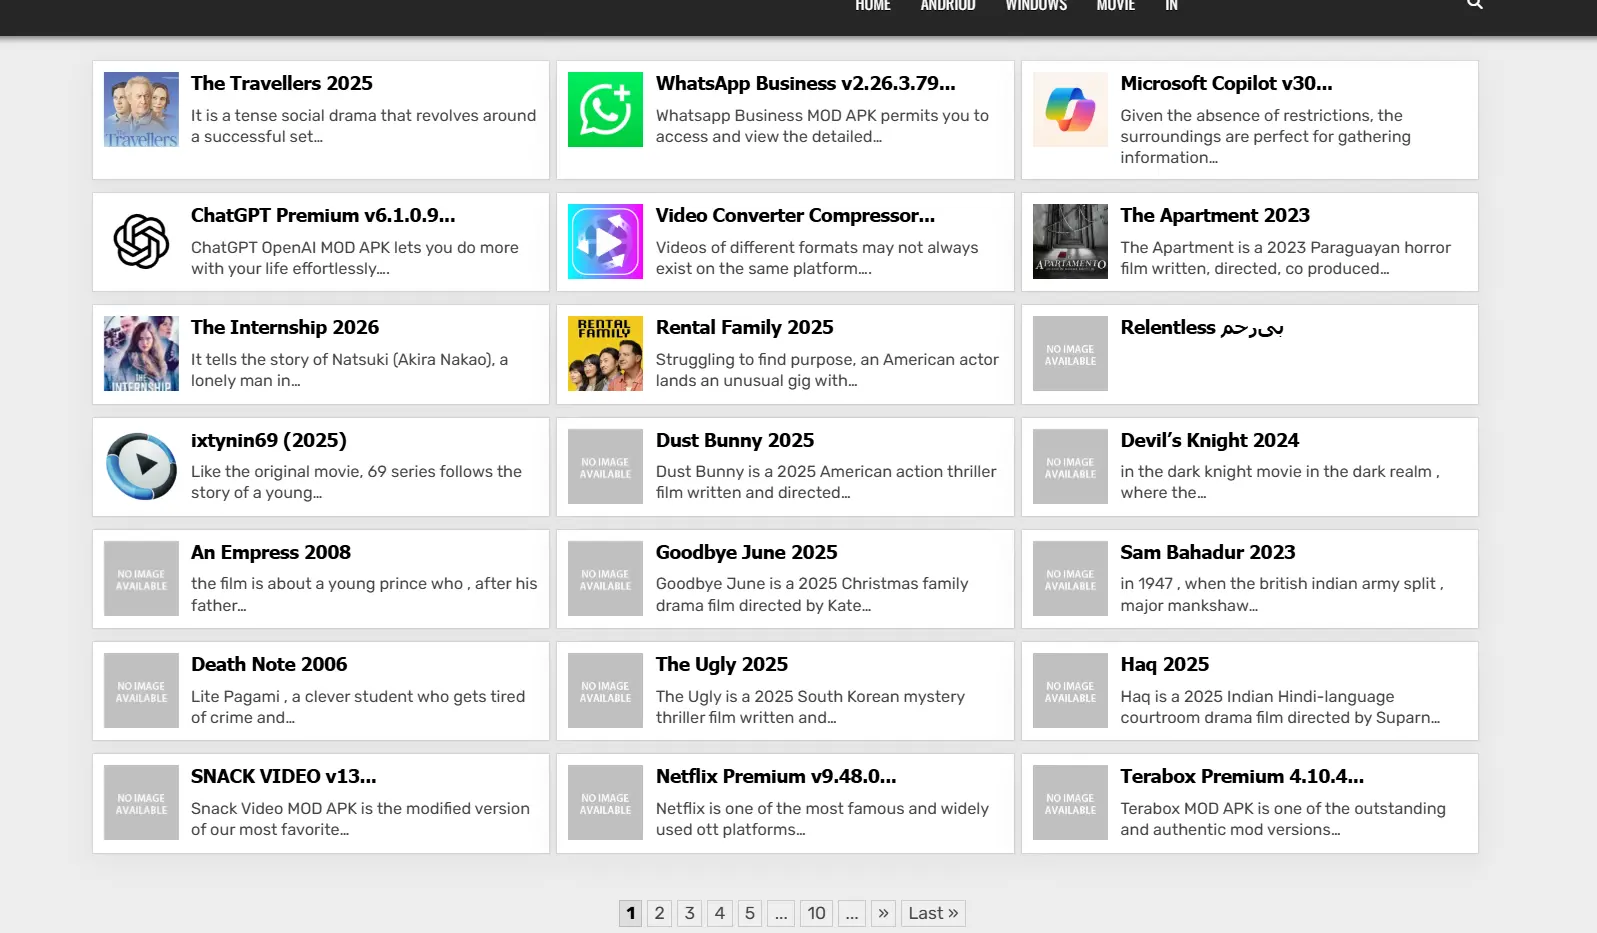Open Microsoft Copilot v30 title link
1597x933 pixels.
[x=1226, y=83]
